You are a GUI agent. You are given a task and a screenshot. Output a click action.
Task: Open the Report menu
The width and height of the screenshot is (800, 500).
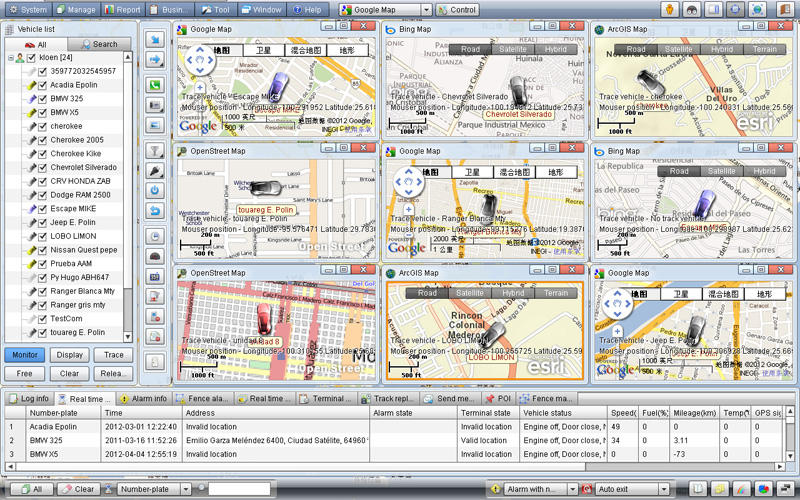[122, 9]
